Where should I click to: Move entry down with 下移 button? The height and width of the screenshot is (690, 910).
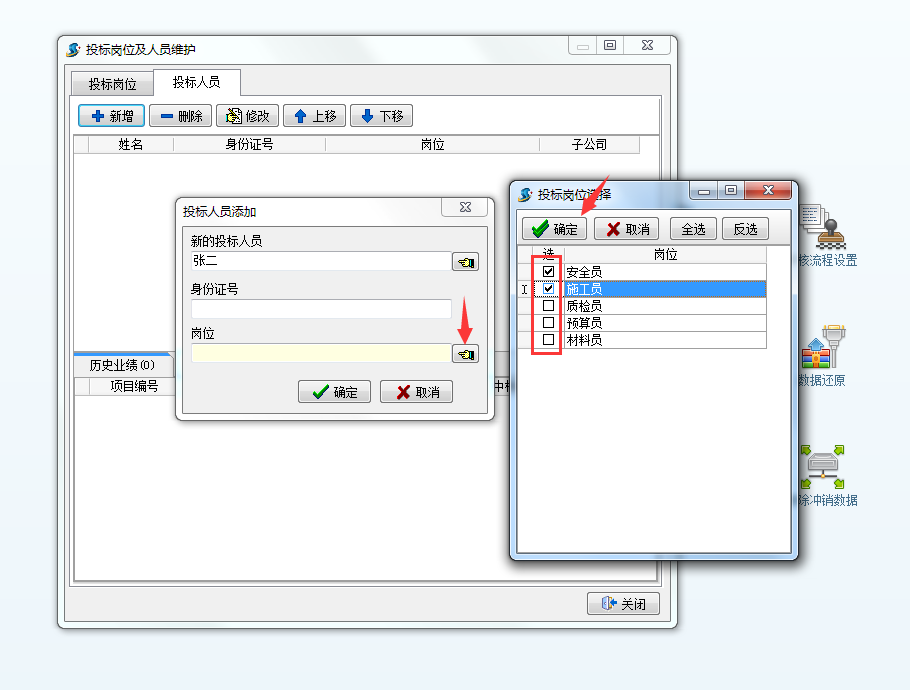click(381, 116)
